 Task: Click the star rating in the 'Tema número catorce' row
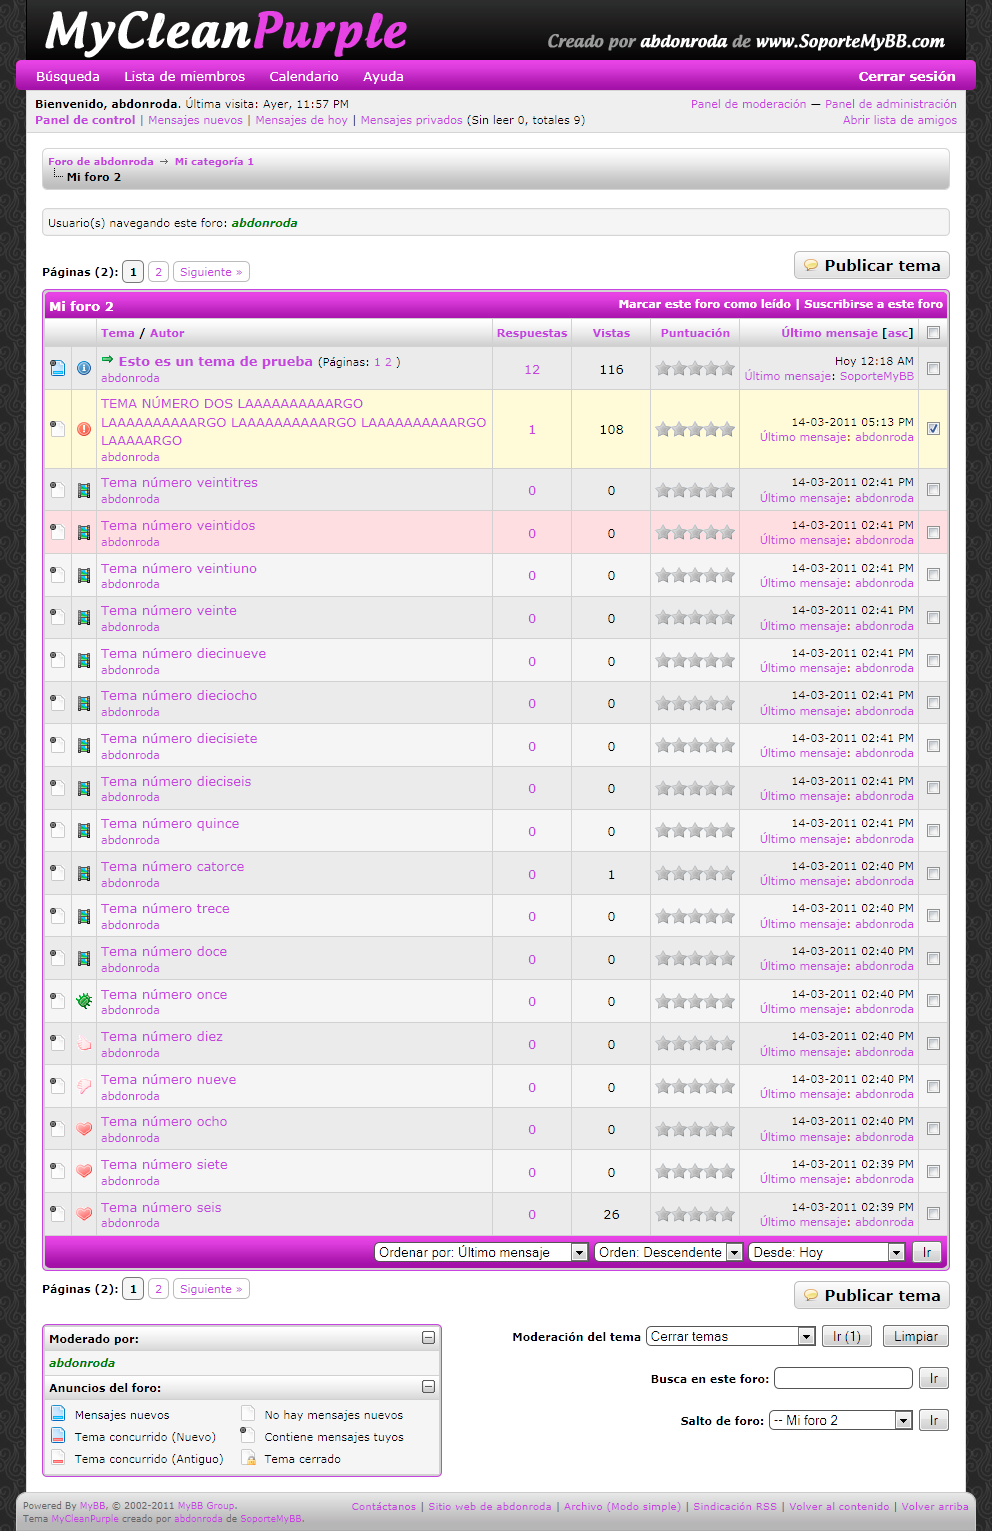tap(695, 874)
